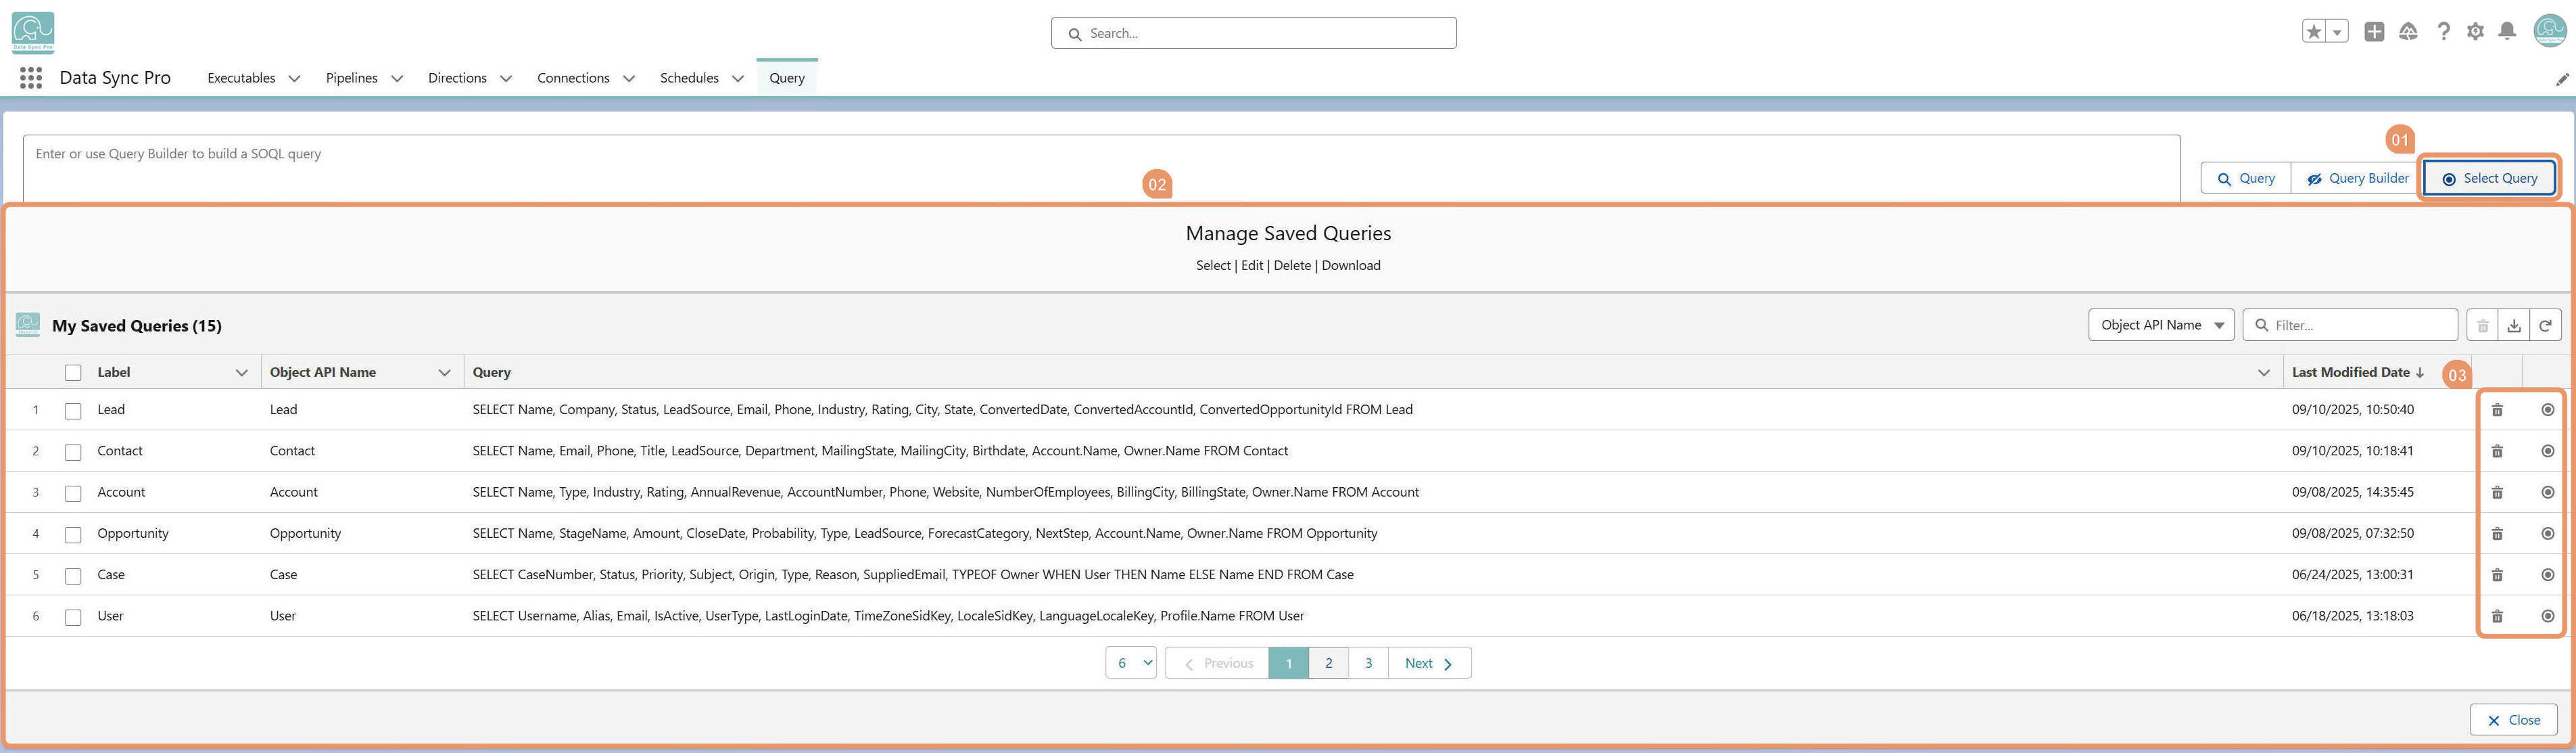Open the Object API Name filter dropdown
Screen dimensions: 2576x753
point(2160,325)
